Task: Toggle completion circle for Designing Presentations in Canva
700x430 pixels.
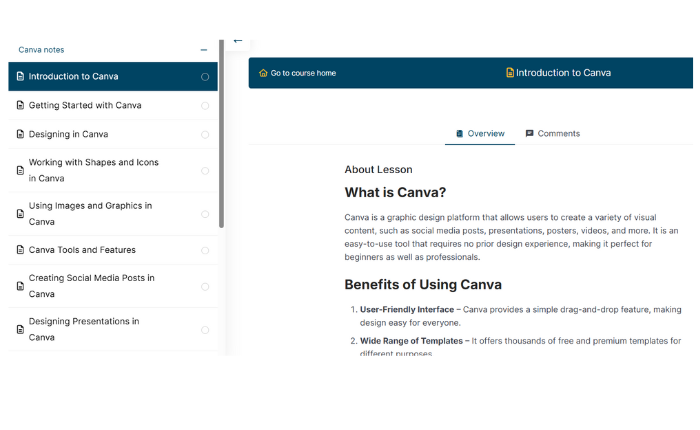Action: [x=205, y=330]
